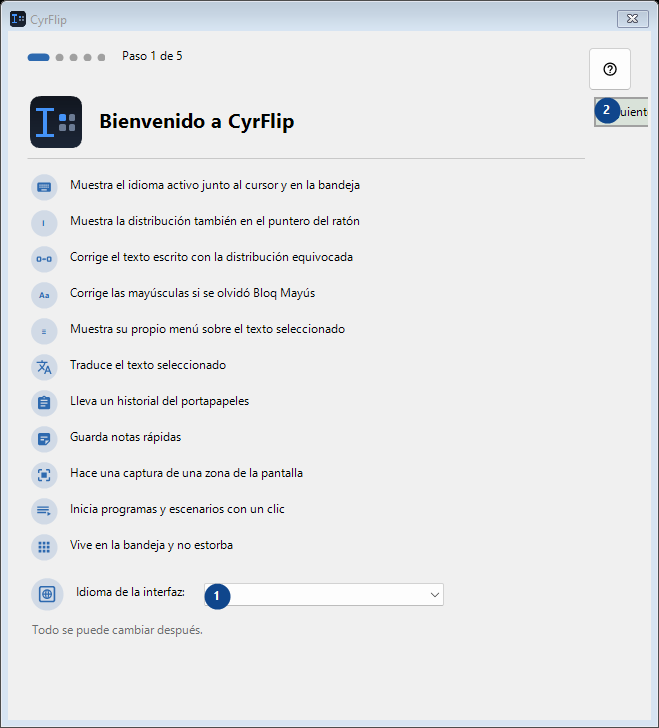Click the dropdown chevron arrow for language

click(x=435, y=595)
